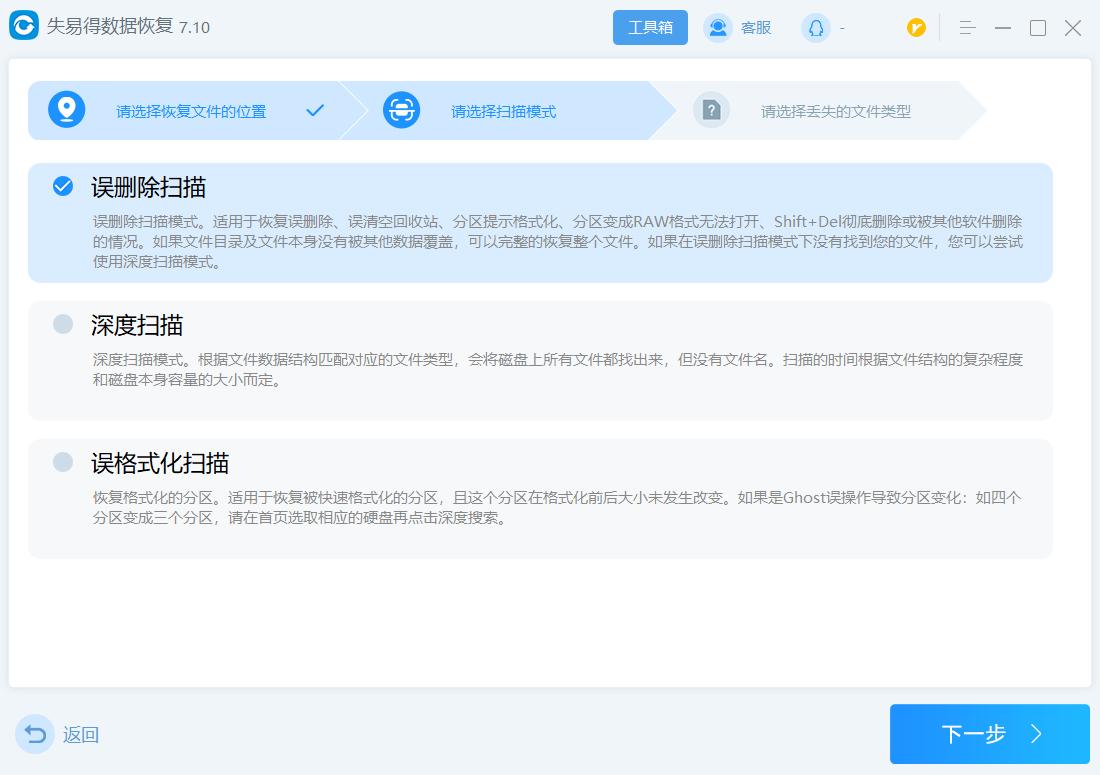Click the yellow account avatar icon
This screenshot has height=775, width=1100.
pyautogui.click(x=916, y=28)
